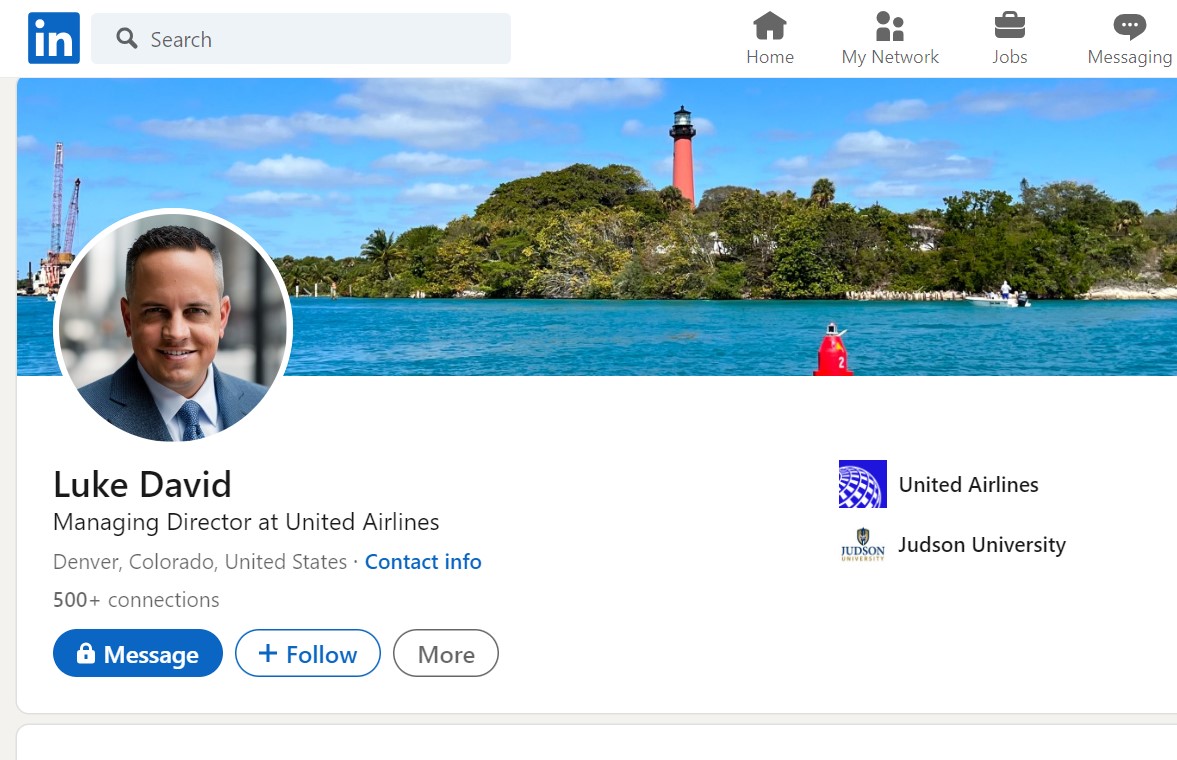
Task: Open the lighthouse cover banner image
Action: click(700, 220)
